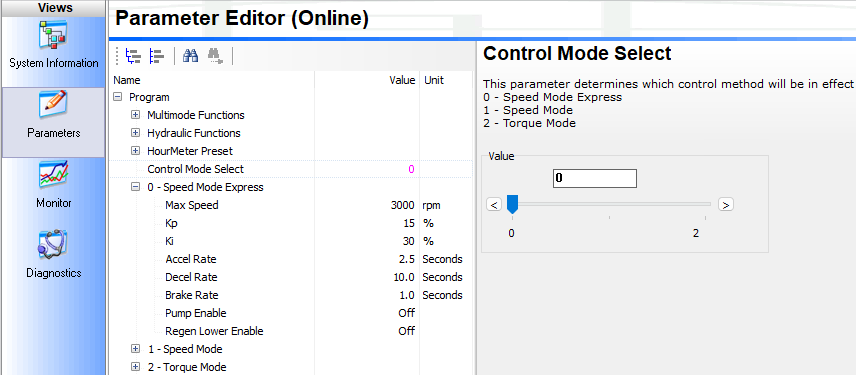
Task: Collapse the Program tree node
Action: 117,97
